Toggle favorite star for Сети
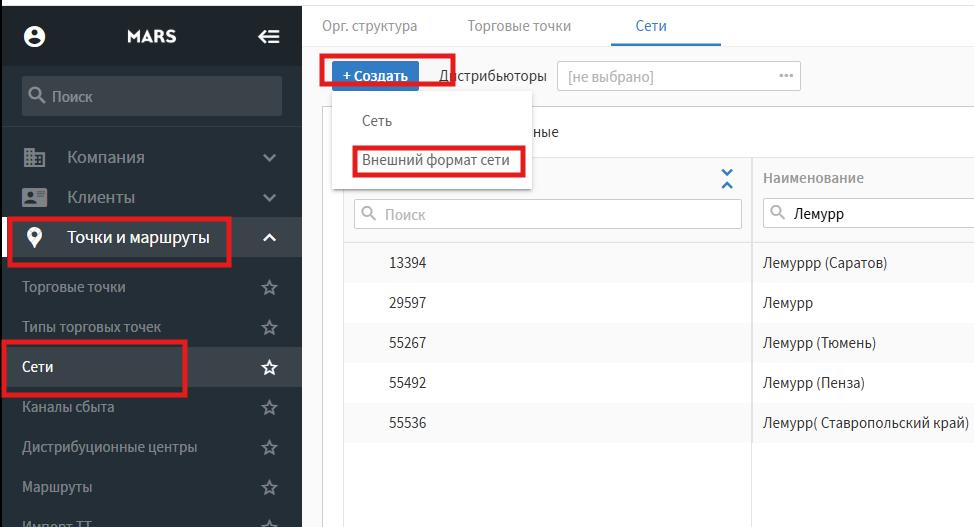The height and width of the screenshot is (527, 974). [268, 368]
